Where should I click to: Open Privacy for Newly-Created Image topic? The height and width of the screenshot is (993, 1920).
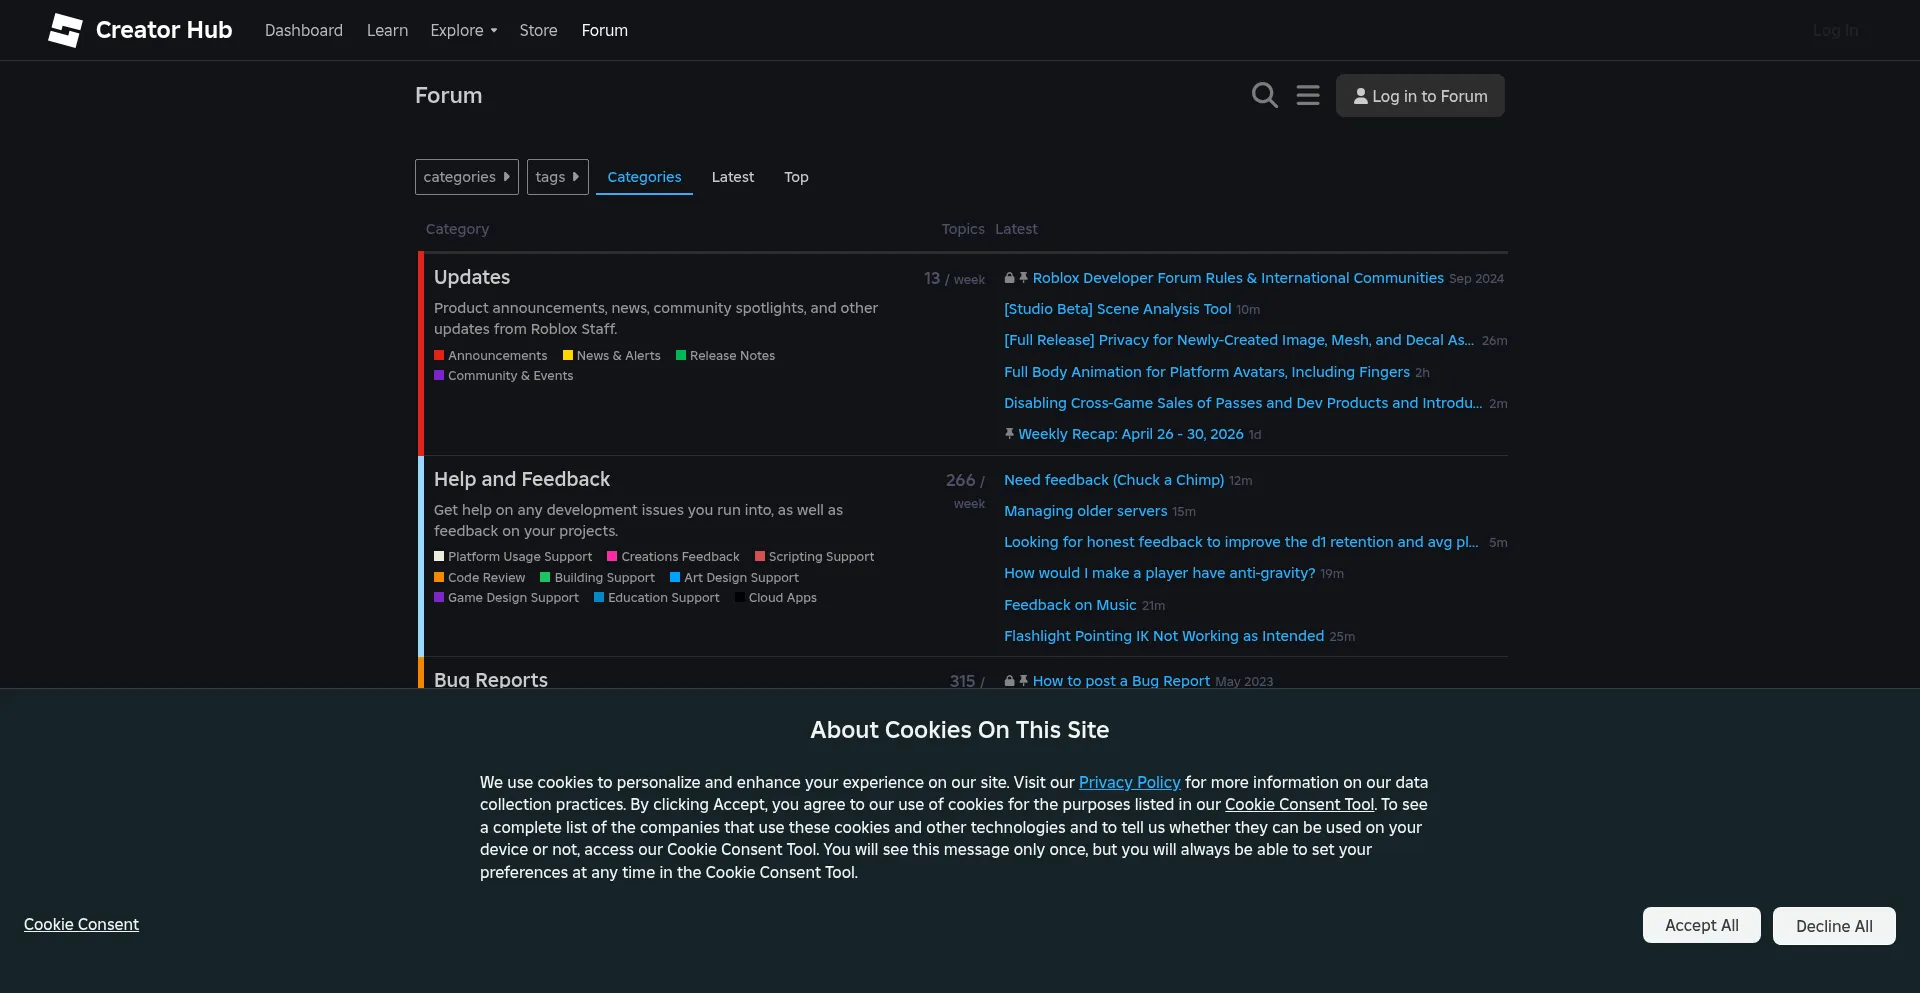point(1238,340)
